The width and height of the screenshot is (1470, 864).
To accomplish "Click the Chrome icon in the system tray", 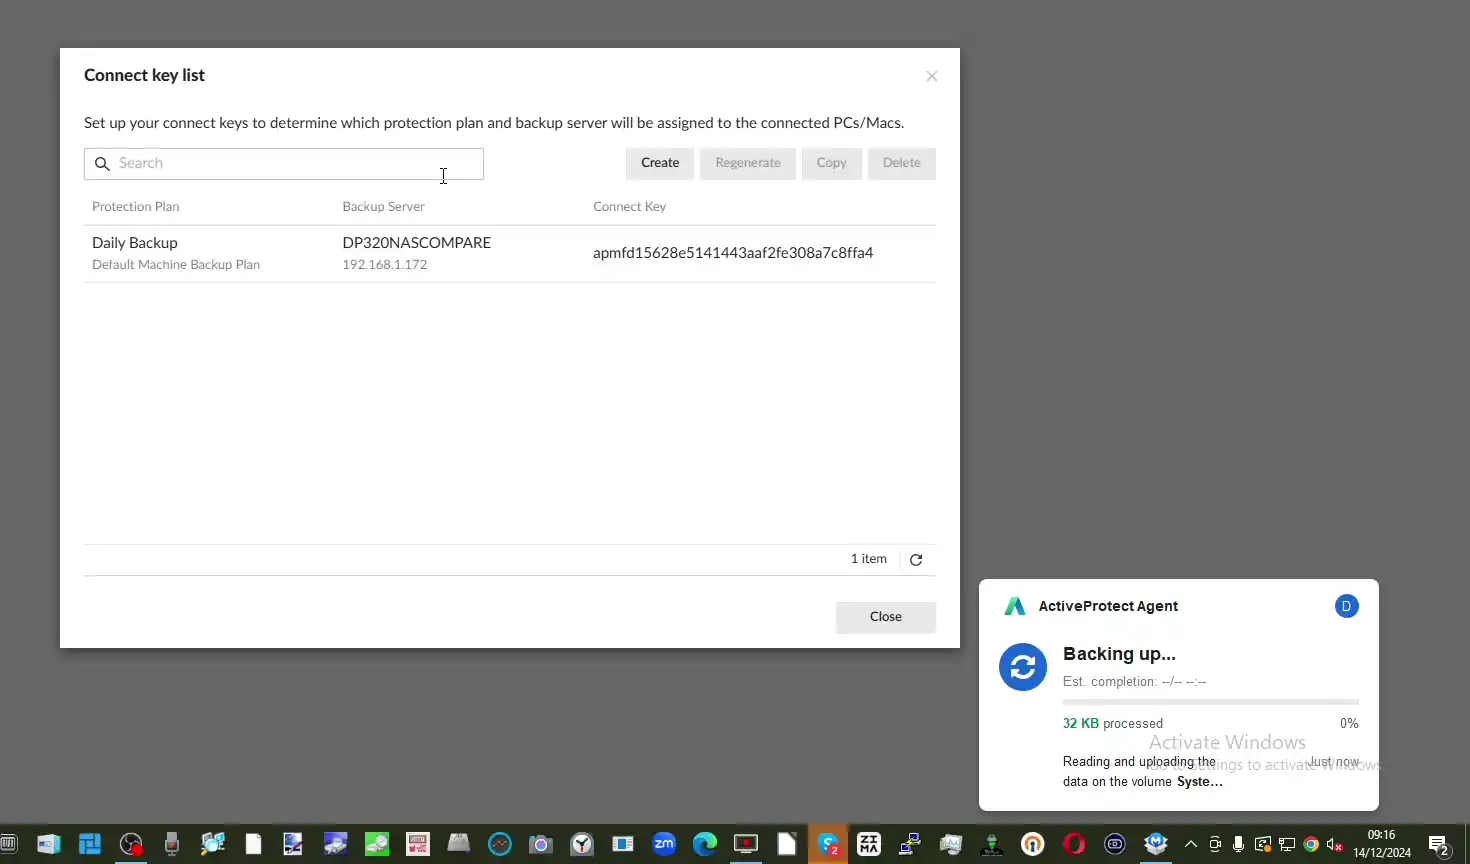I will [1310, 843].
